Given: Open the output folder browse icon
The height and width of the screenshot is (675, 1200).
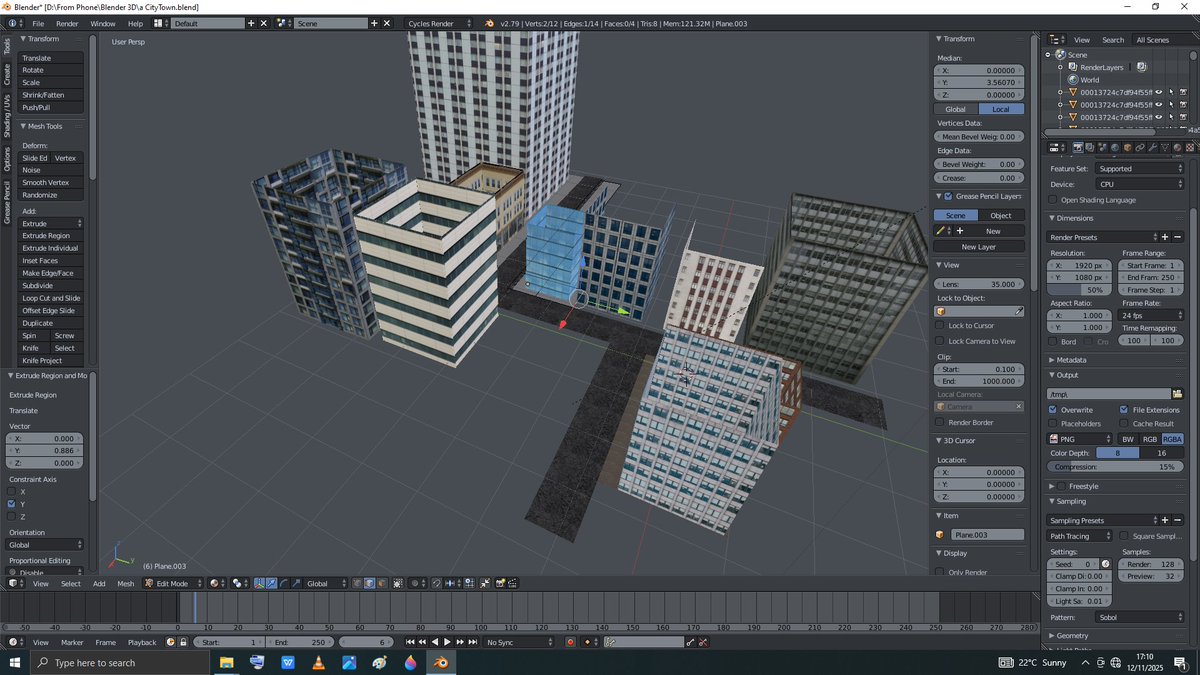Looking at the screenshot, I should tap(1177, 394).
